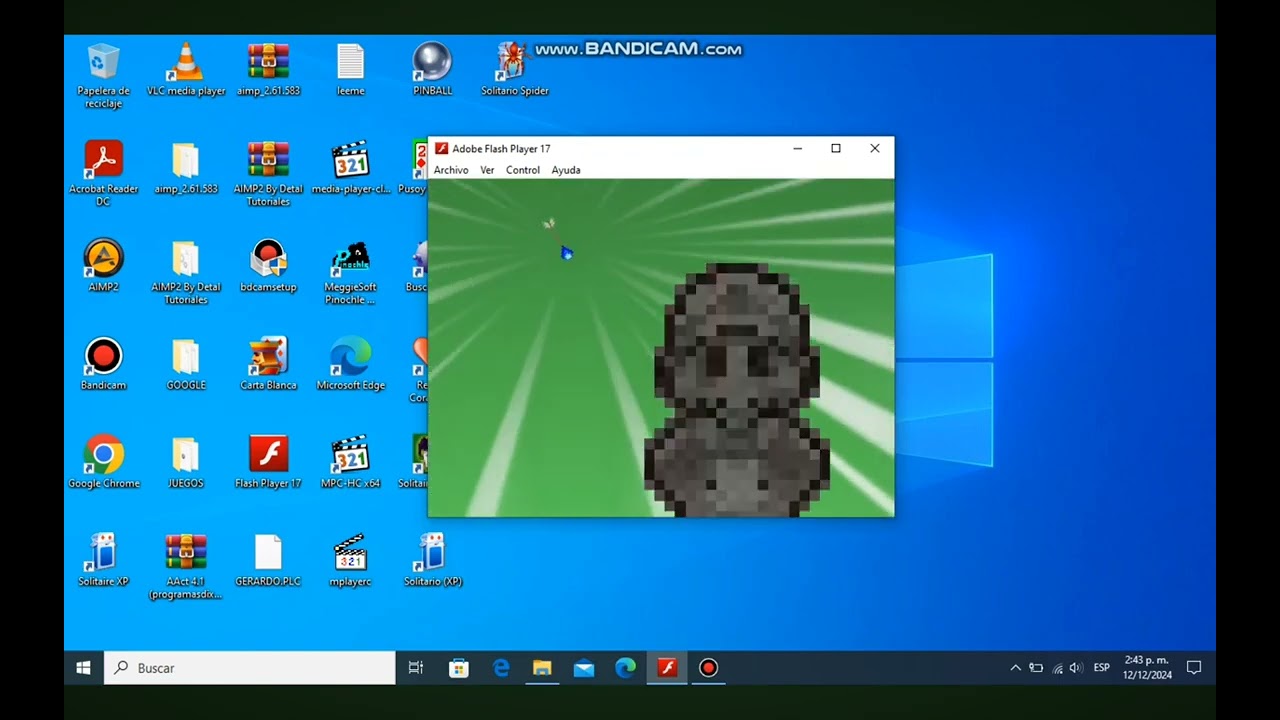This screenshot has height=720, width=1280.
Task: Select the Flash Player 17 desktop shortcut
Action: (268, 461)
